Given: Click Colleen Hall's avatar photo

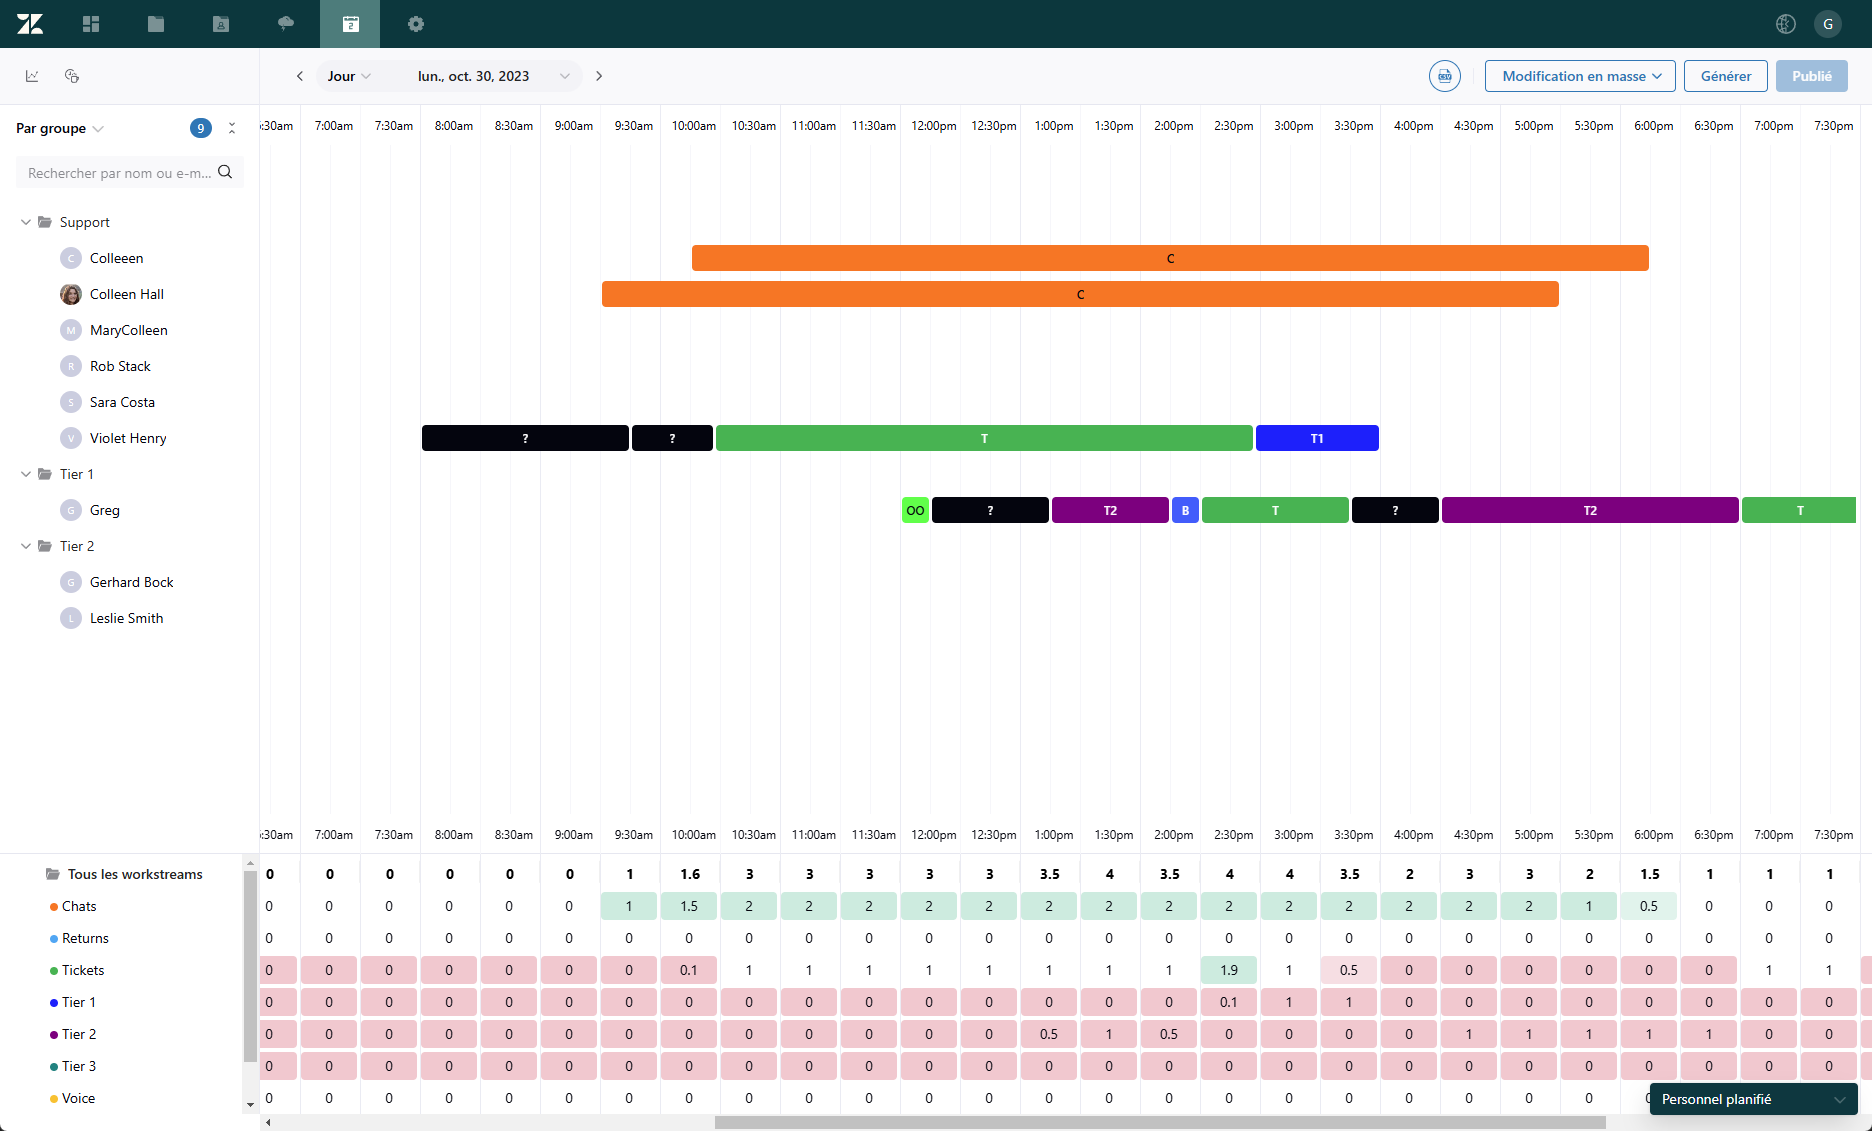Looking at the screenshot, I should [71, 294].
